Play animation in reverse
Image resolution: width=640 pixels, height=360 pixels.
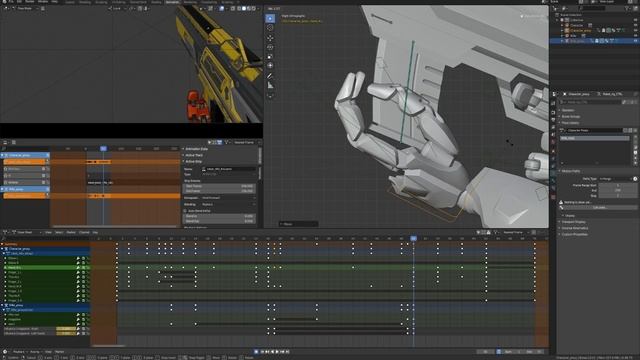pos(272,351)
